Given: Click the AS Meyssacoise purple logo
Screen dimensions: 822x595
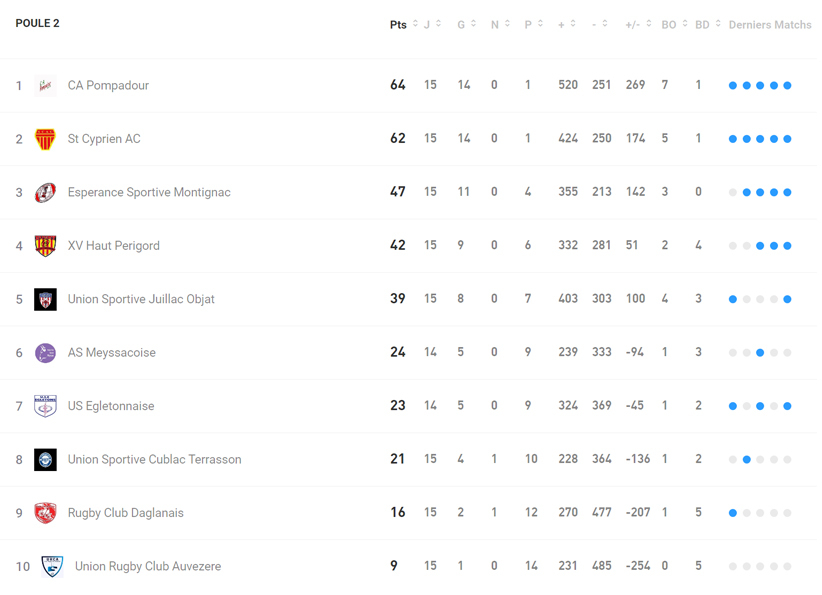Looking at the screenshot, I should point(45,353).
